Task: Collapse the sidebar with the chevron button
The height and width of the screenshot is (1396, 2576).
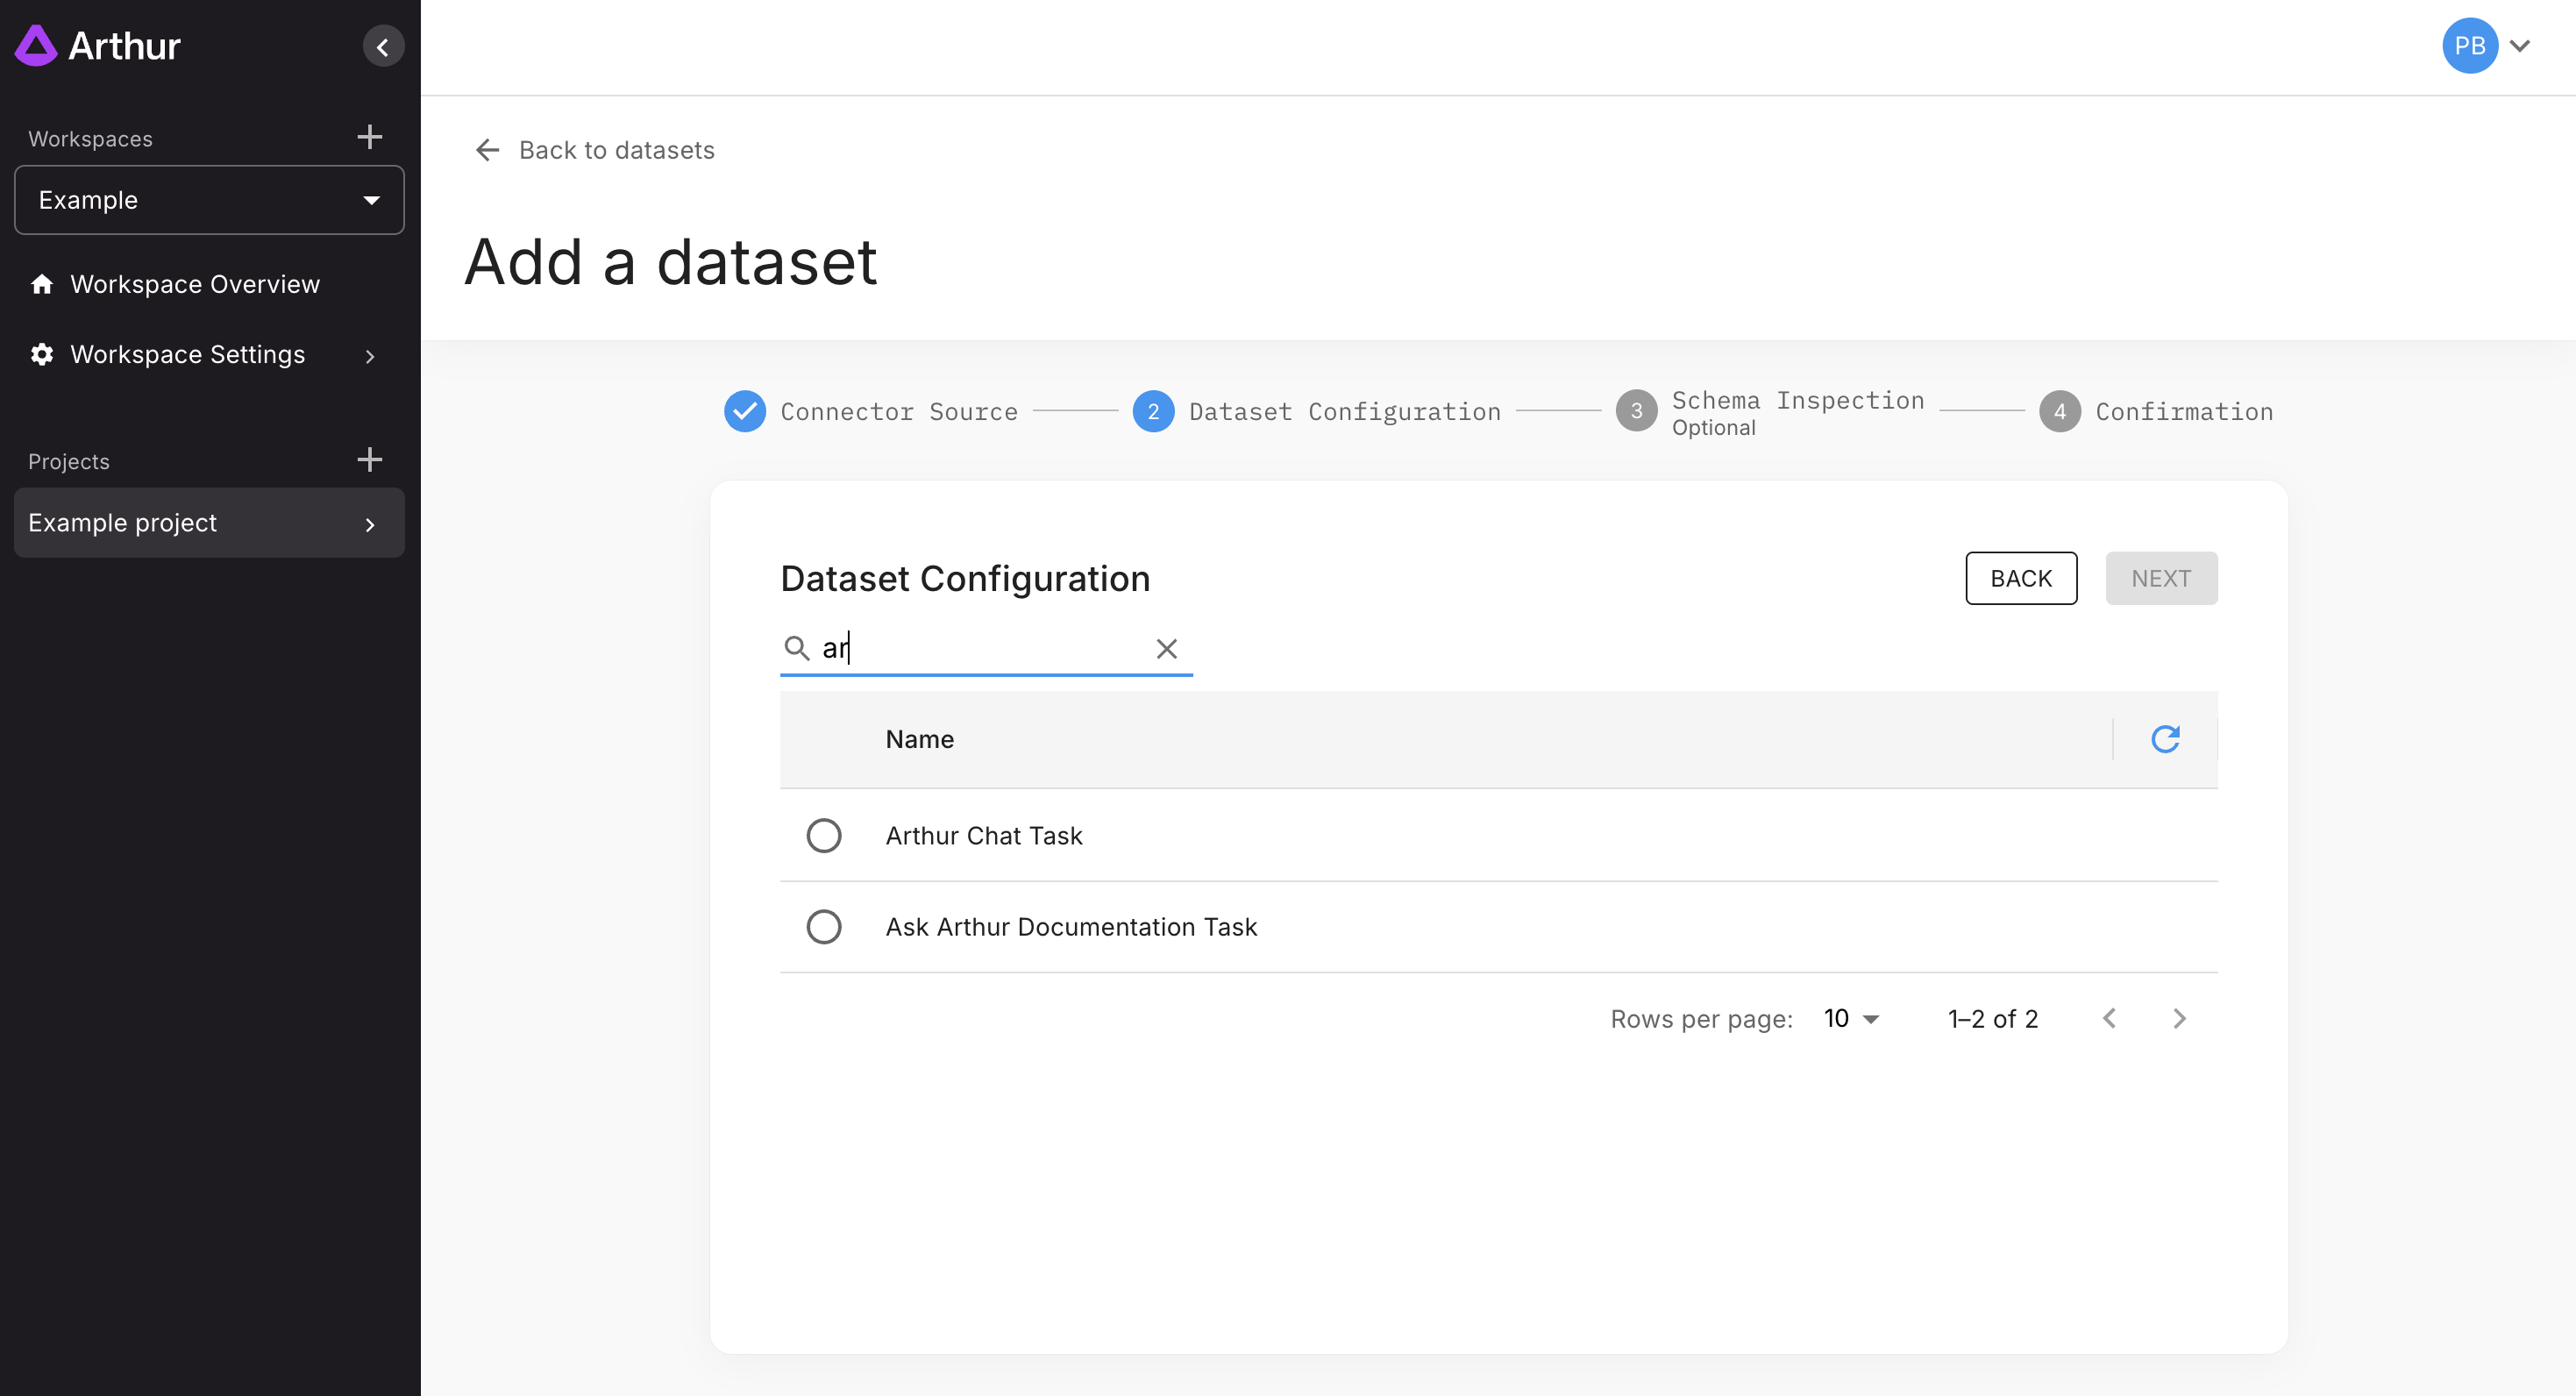Action: [383, 46]
